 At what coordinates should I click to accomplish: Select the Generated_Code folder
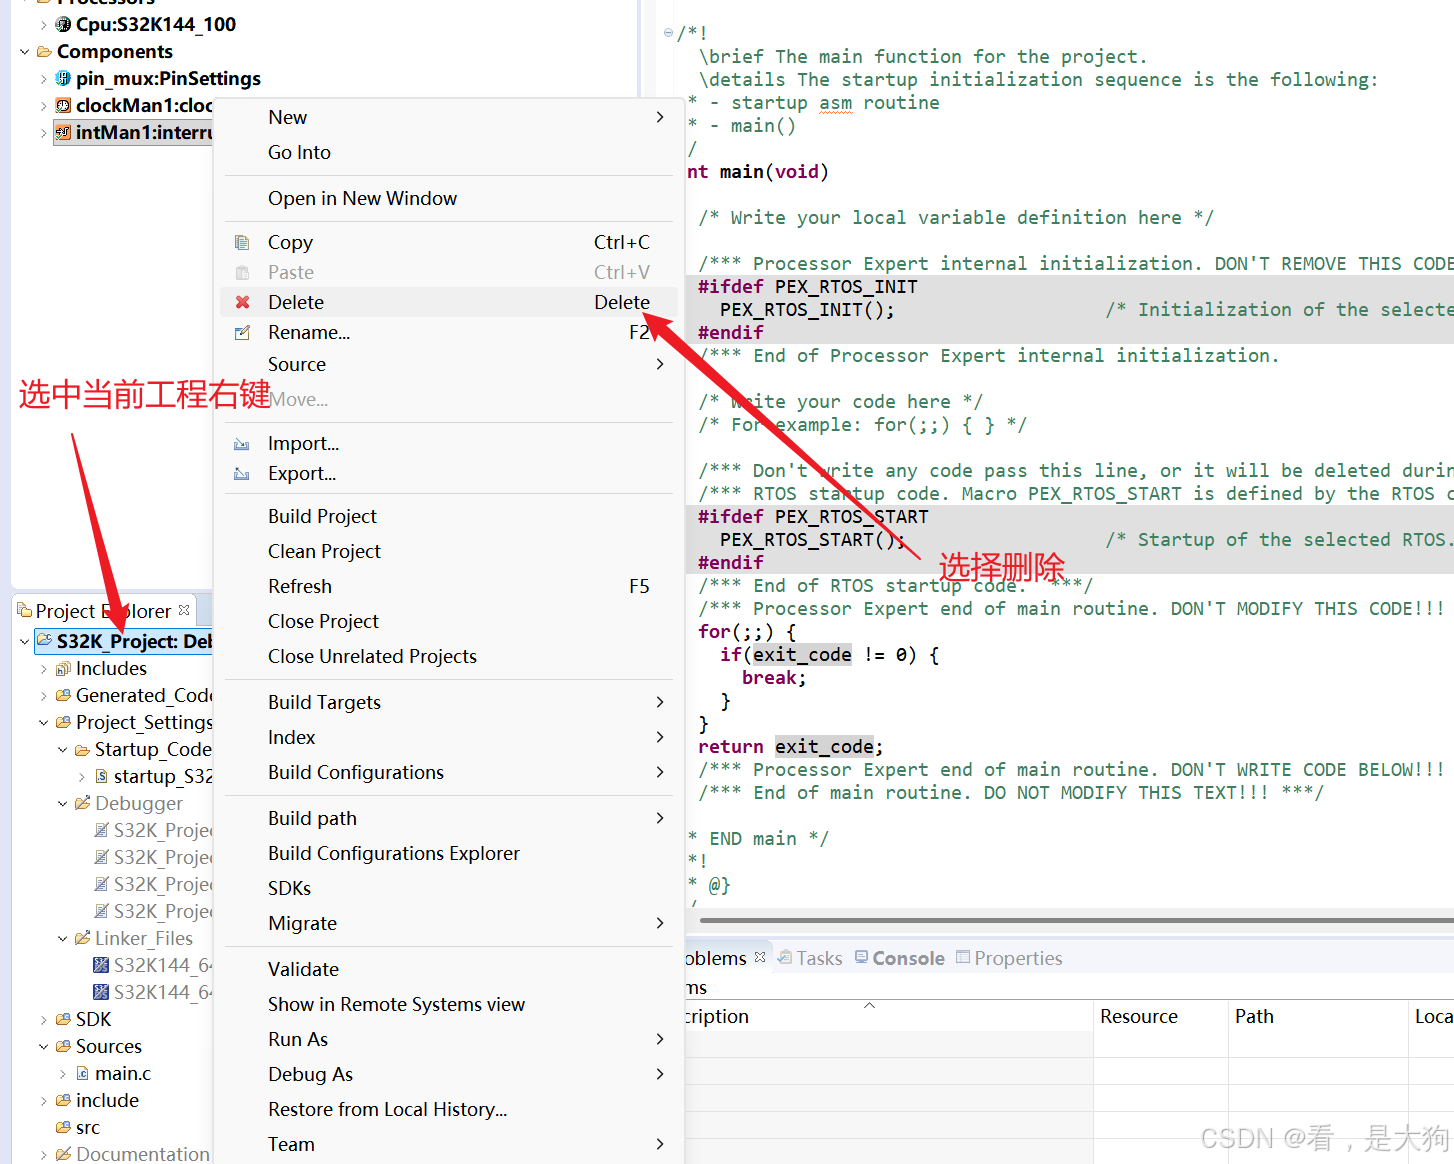pos(144,695)
